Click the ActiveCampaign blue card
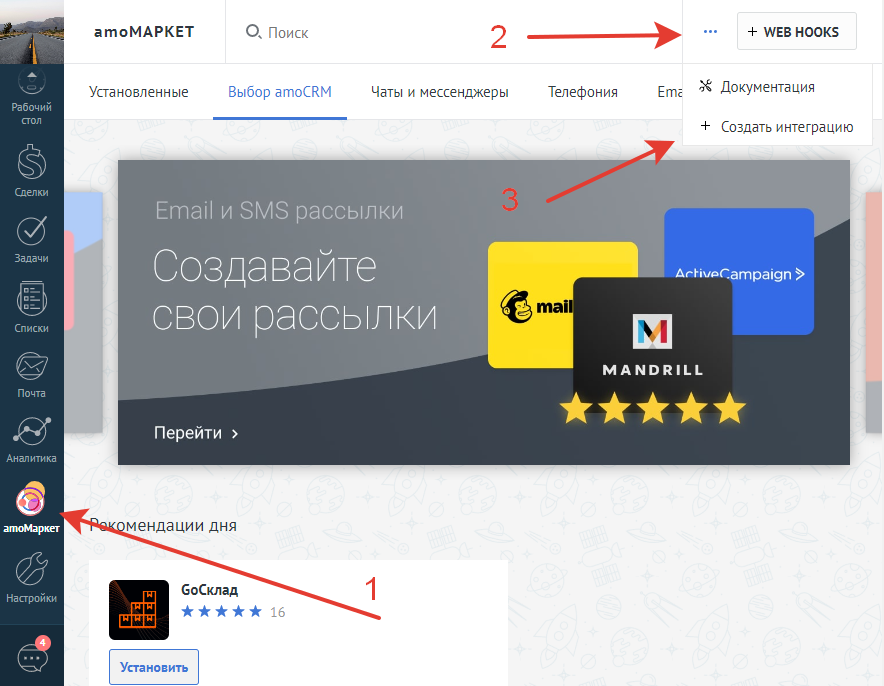 (739, 272)
